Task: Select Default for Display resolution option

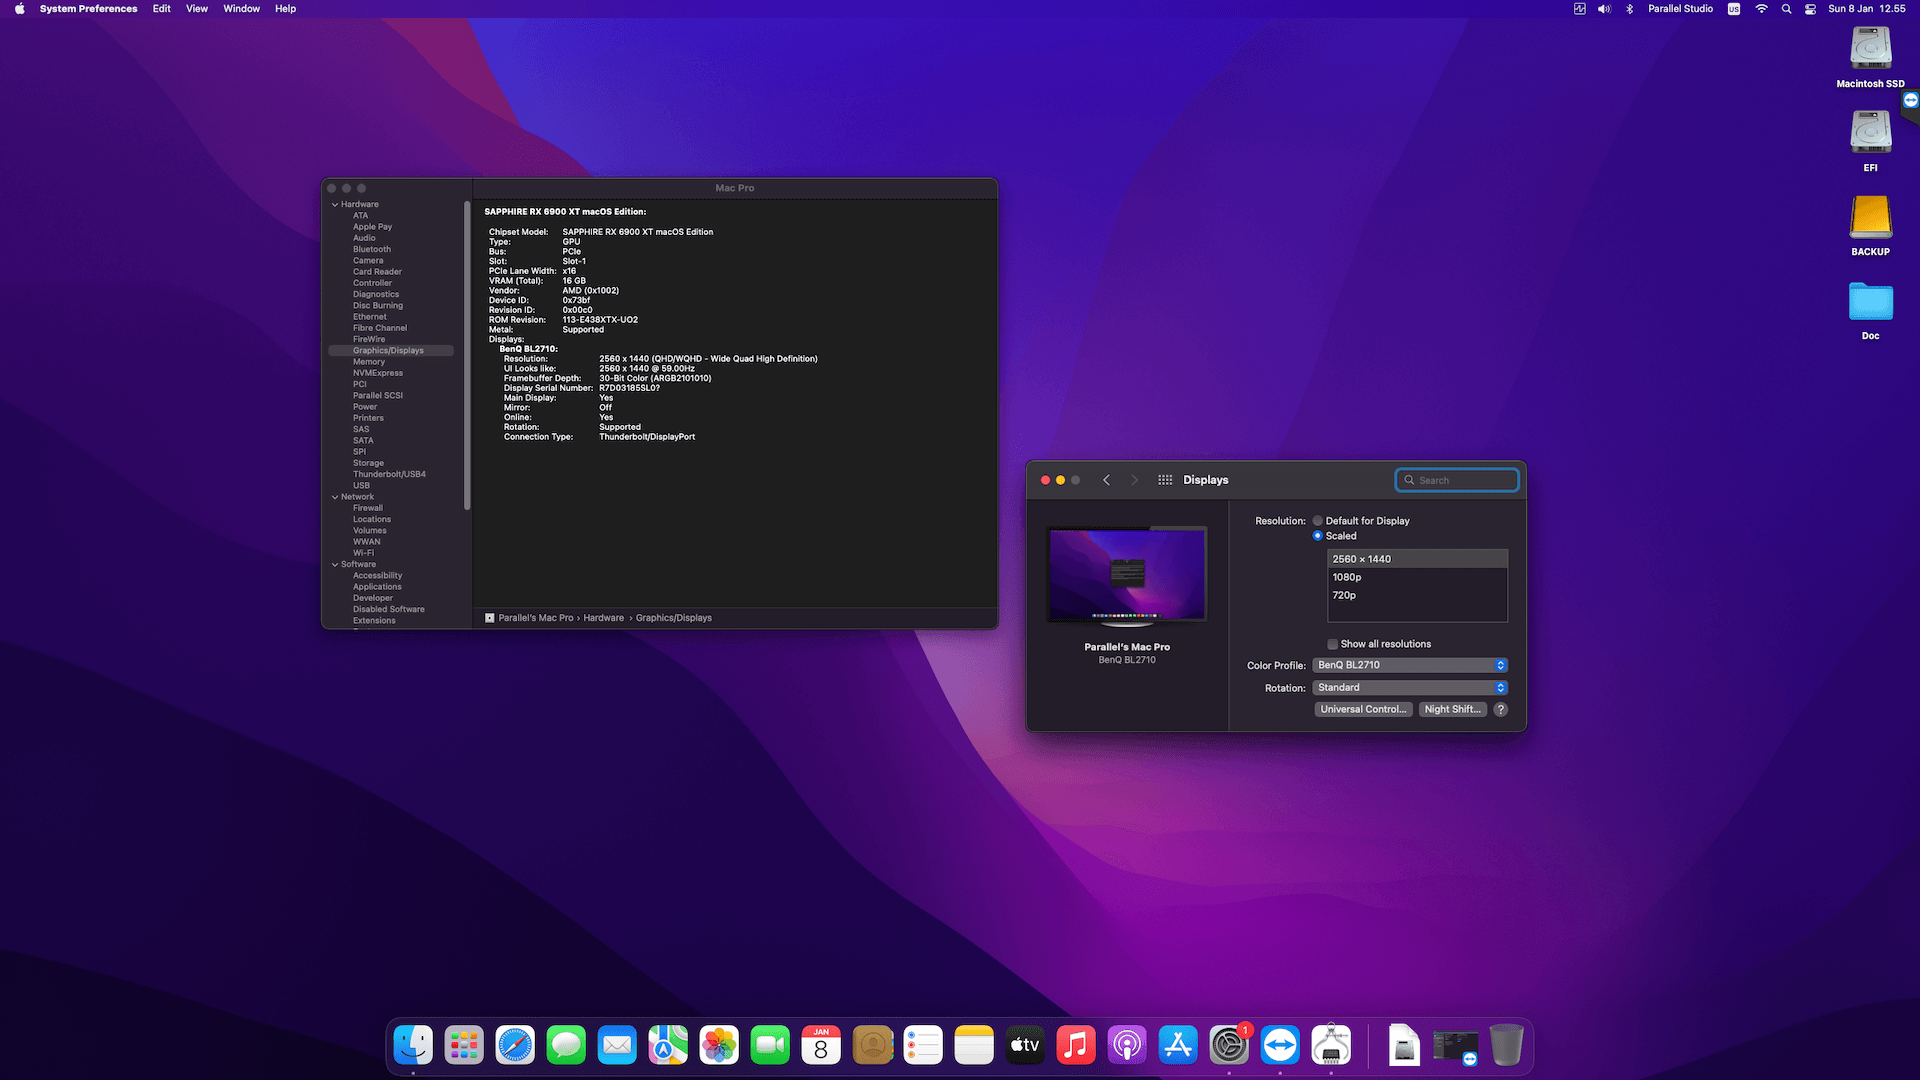Action: click(1318, 521)
